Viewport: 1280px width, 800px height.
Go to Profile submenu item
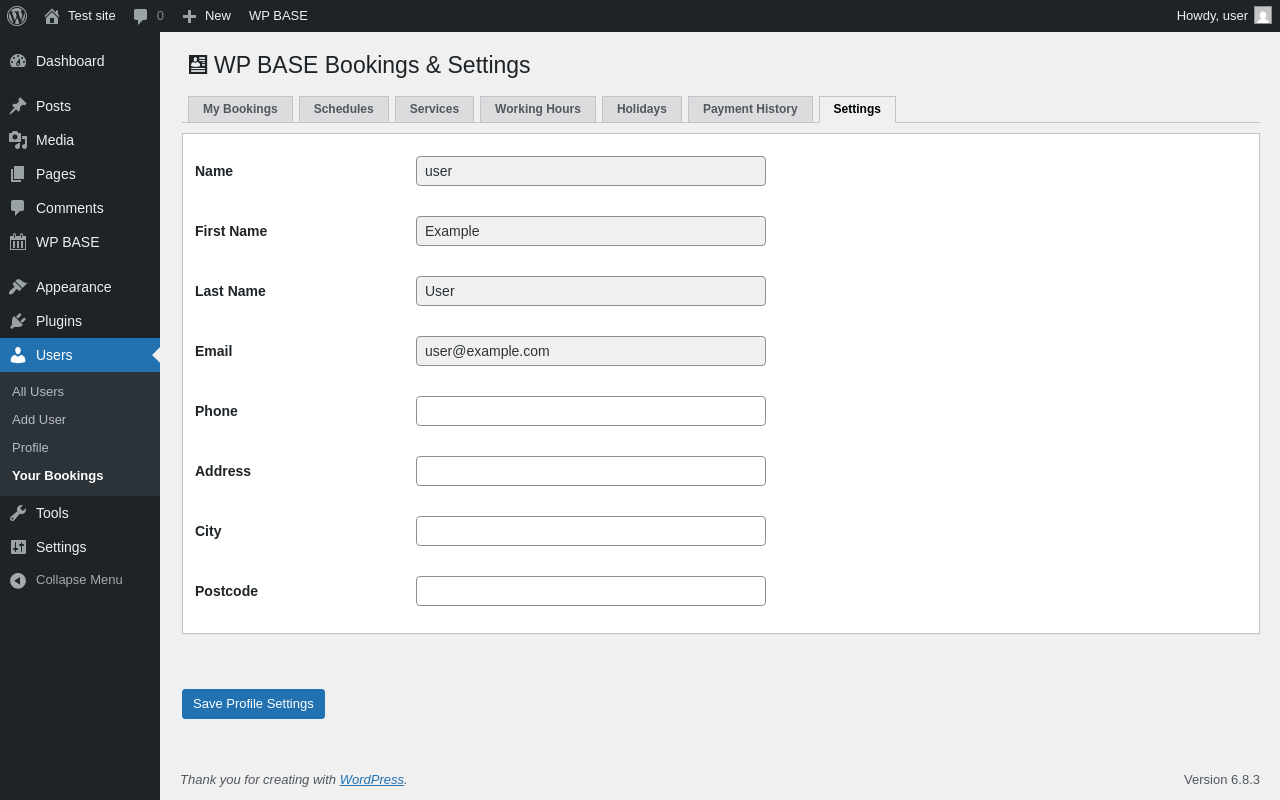point(30,448)
